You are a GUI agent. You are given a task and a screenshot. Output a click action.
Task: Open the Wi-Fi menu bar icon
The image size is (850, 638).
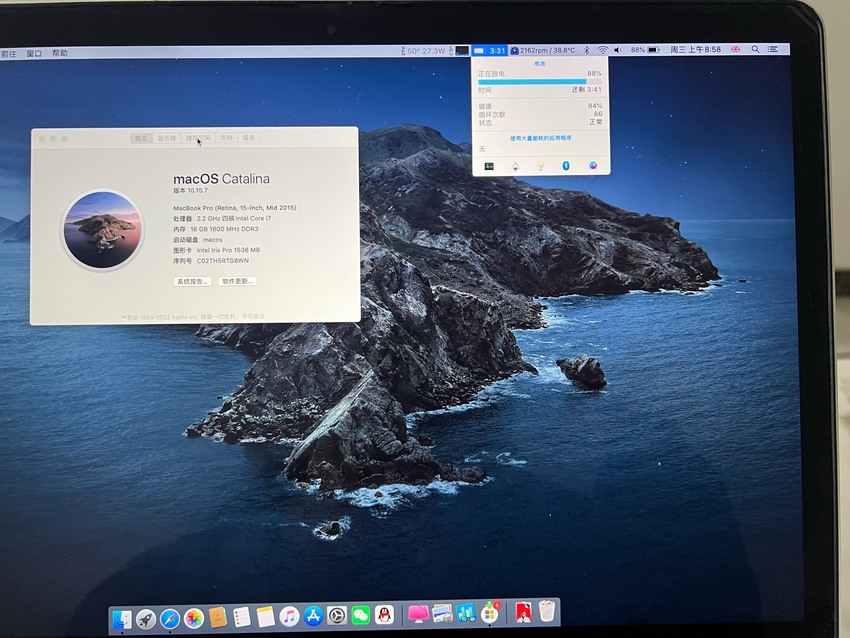pos(602,50)
